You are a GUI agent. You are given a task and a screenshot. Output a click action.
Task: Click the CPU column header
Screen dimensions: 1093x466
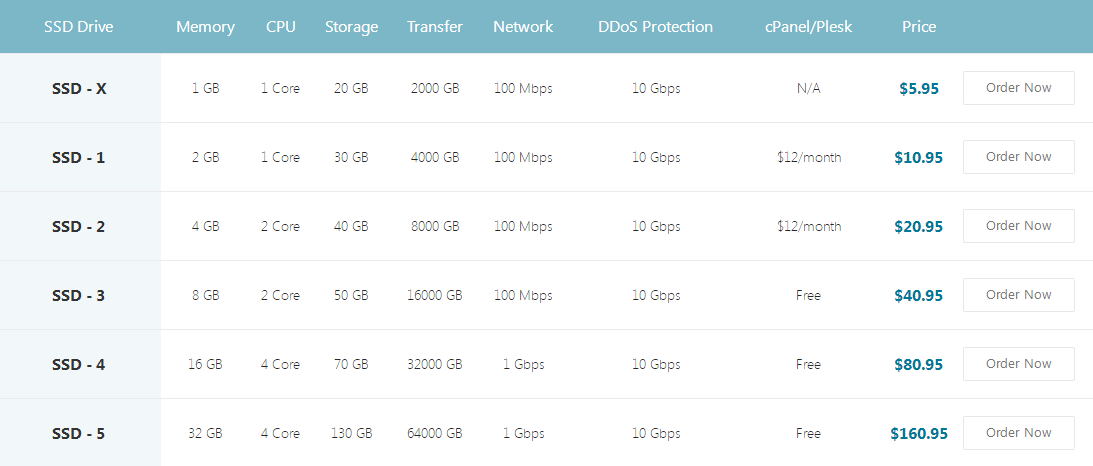[281, 27]
